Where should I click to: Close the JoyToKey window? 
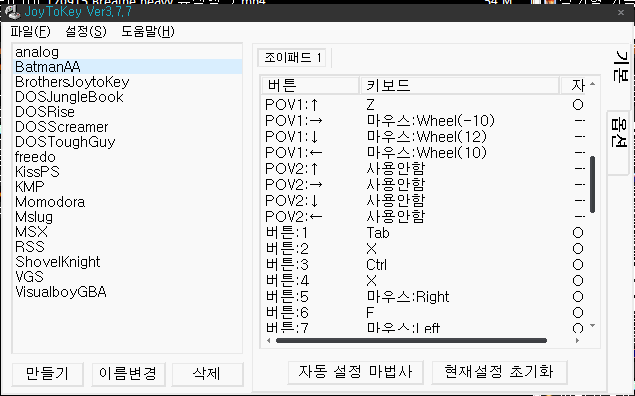pos(621,13)
